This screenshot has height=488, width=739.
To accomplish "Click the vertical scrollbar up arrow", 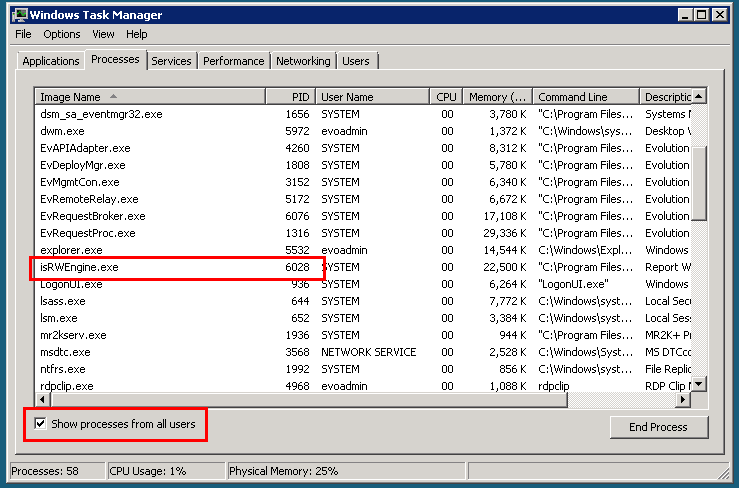I will [x=699, y=97].
